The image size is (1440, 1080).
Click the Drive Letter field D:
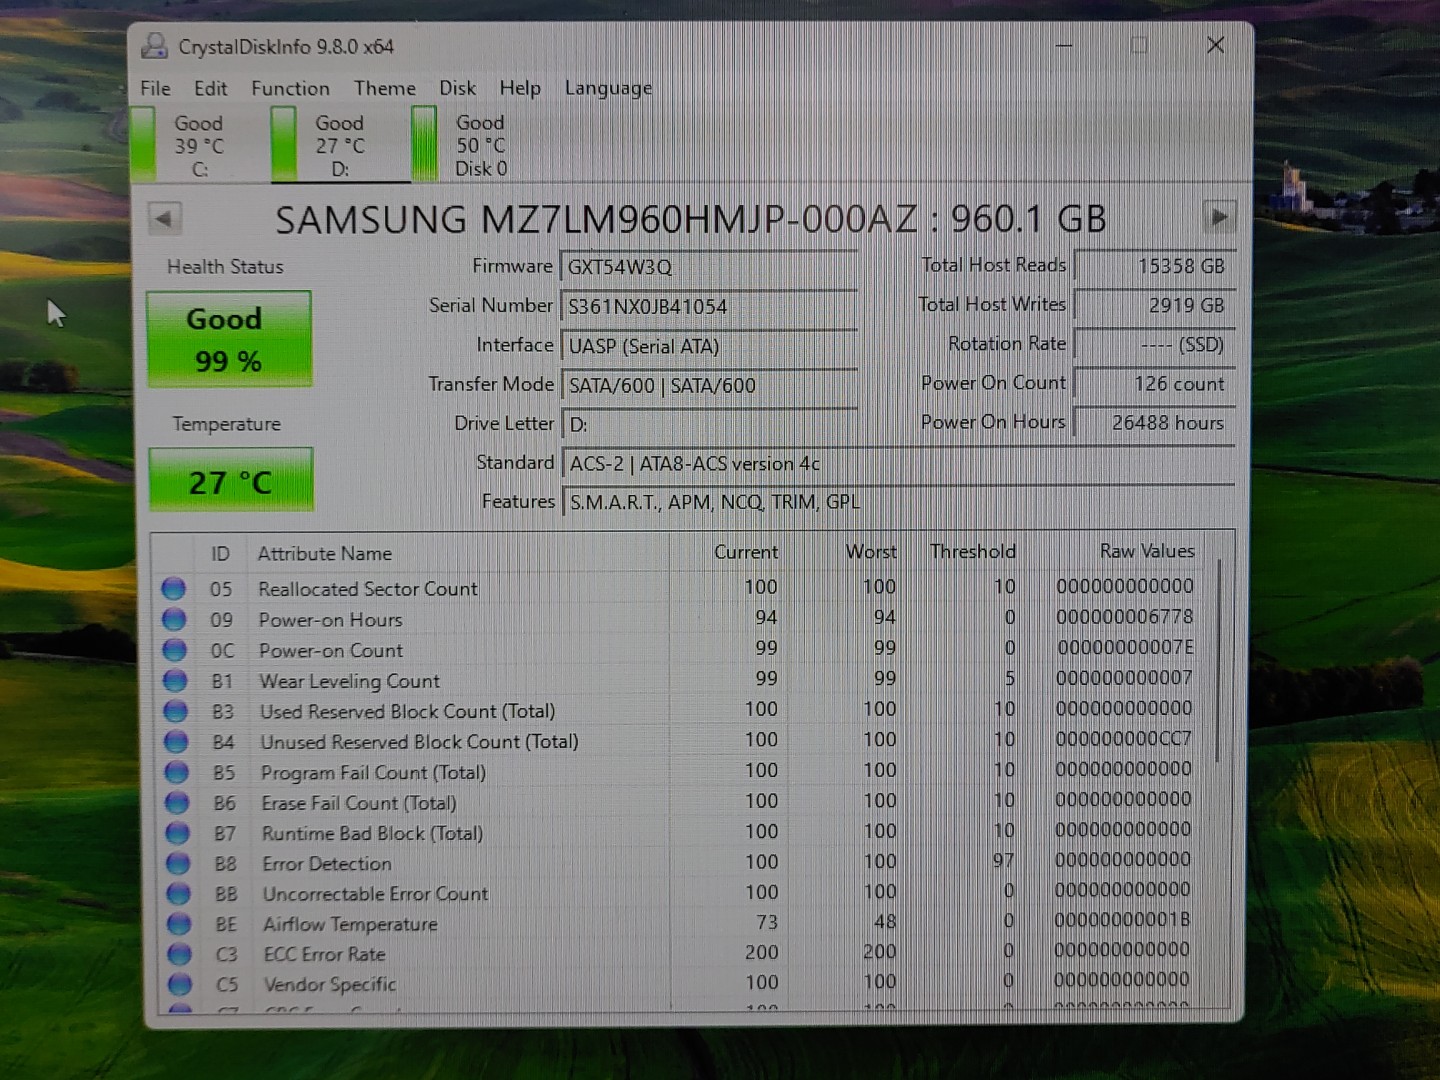pyautogui.click(x=708, y=424)
